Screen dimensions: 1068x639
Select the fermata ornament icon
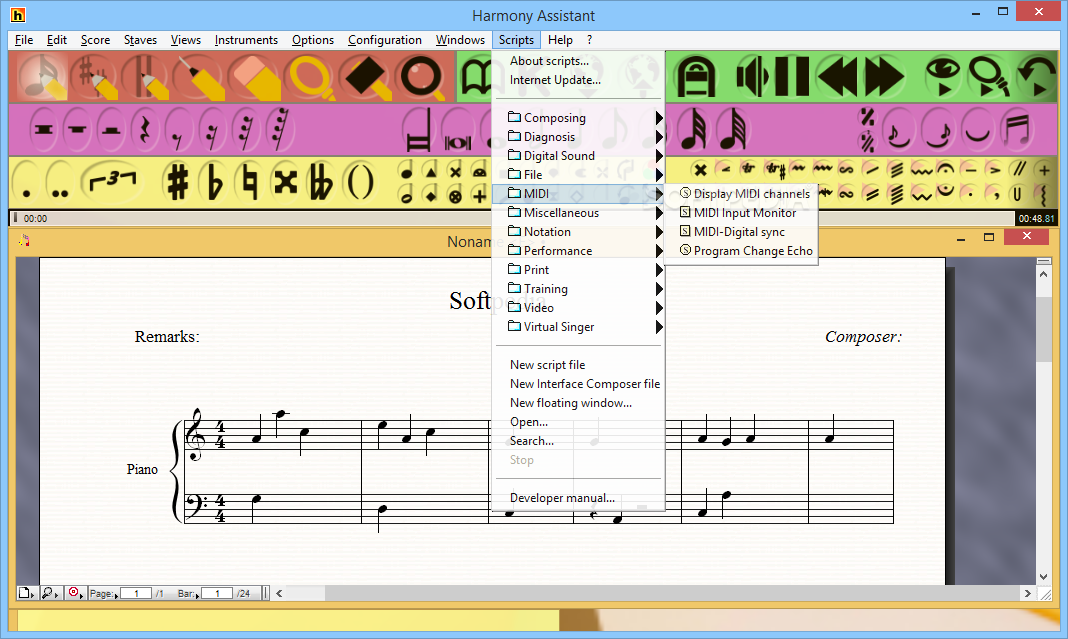[x=945, y=169]
